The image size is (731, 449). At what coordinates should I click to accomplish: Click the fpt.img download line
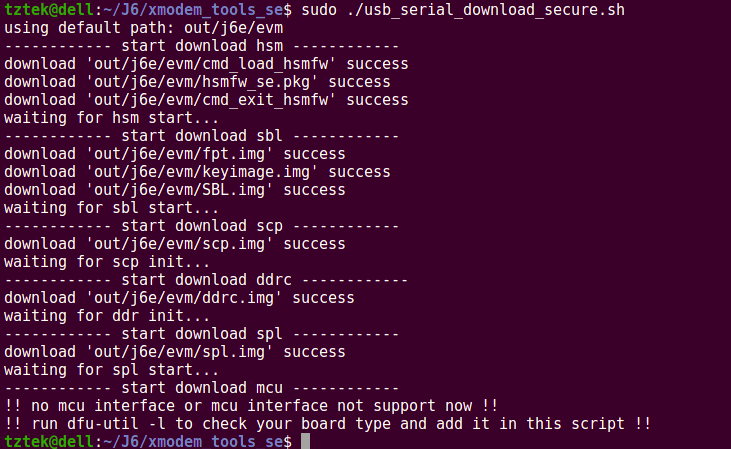pyautogui.click(x=174, y=154)
